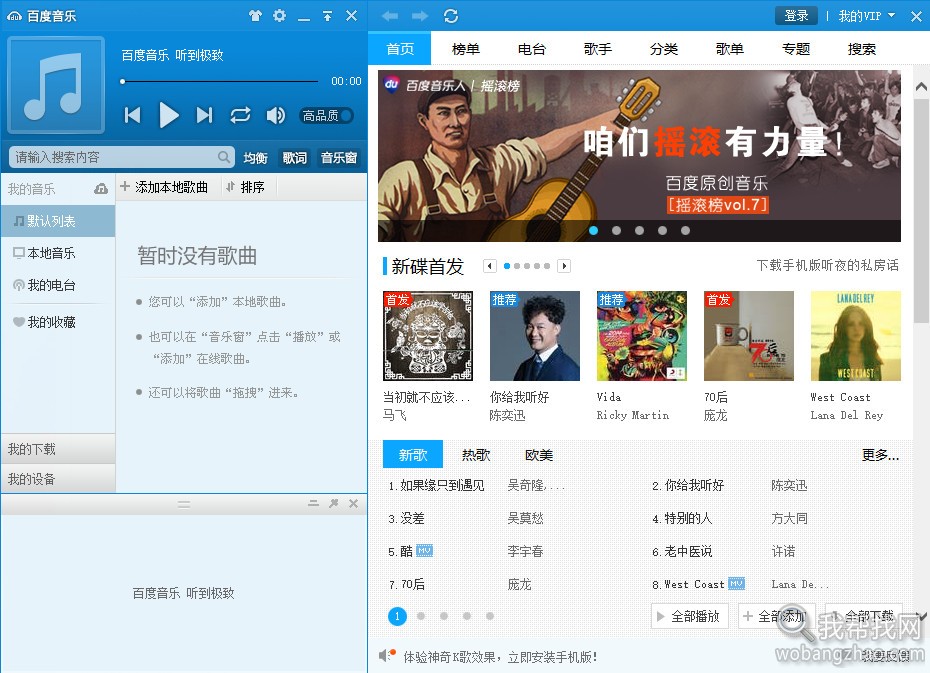Screen dimensions: 930x673
Task: Start playback with the play button
Action: click(x=169, y=115)
